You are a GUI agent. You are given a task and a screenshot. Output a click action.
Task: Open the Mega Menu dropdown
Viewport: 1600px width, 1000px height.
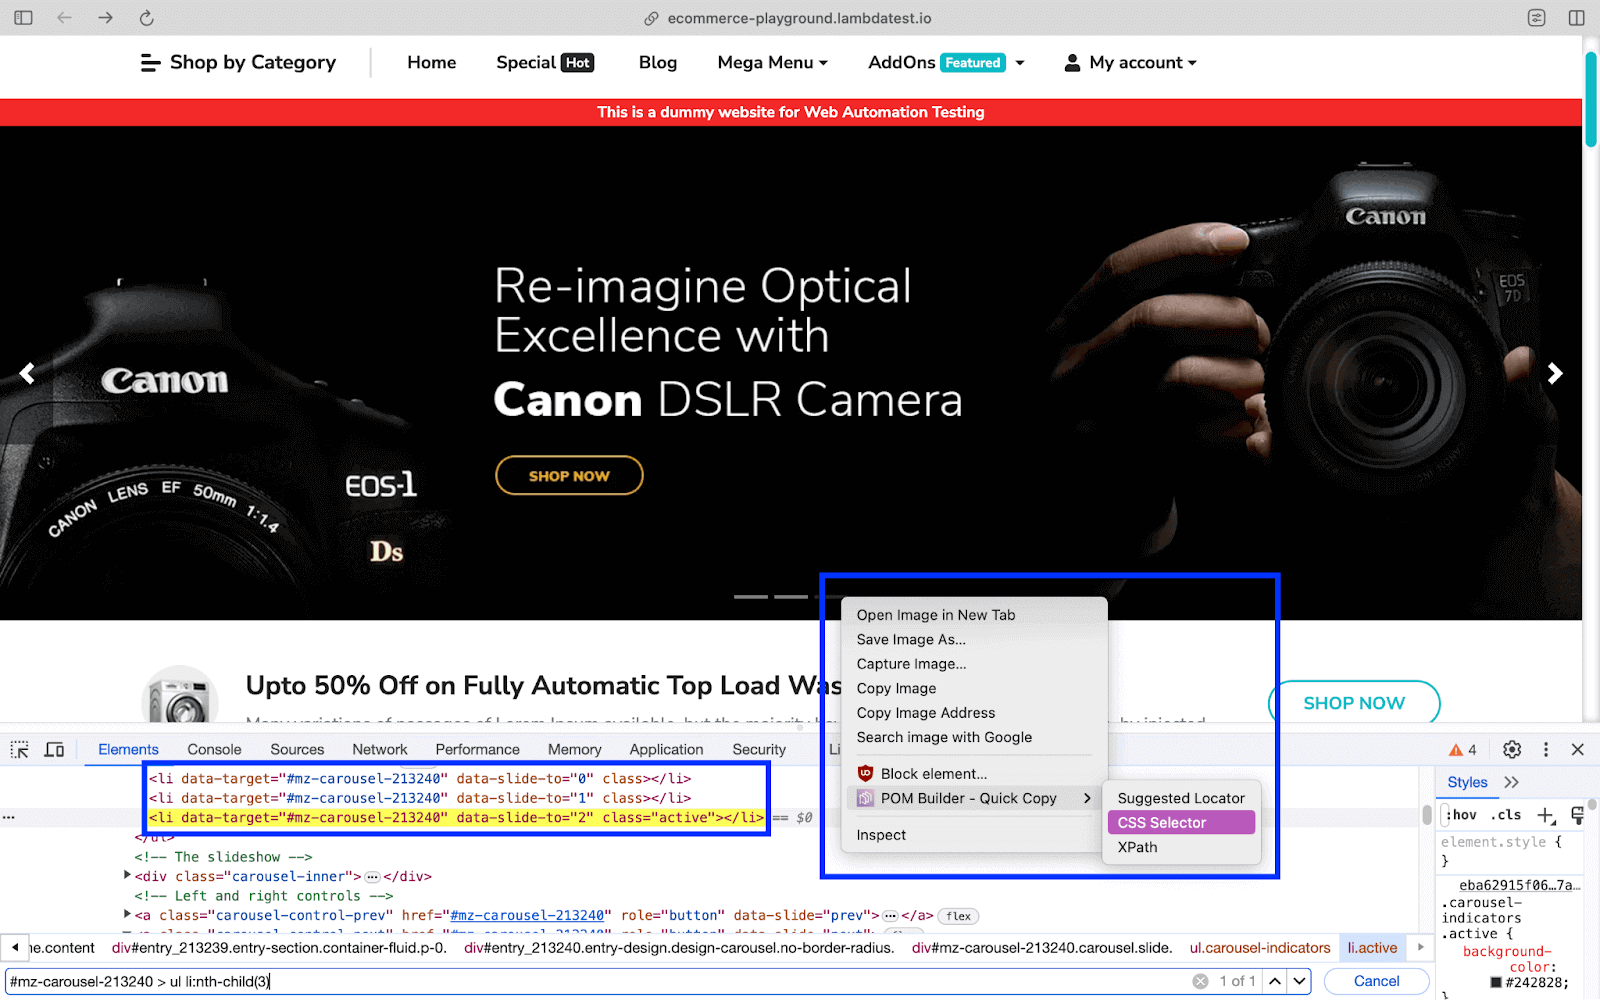coord(772,62)
